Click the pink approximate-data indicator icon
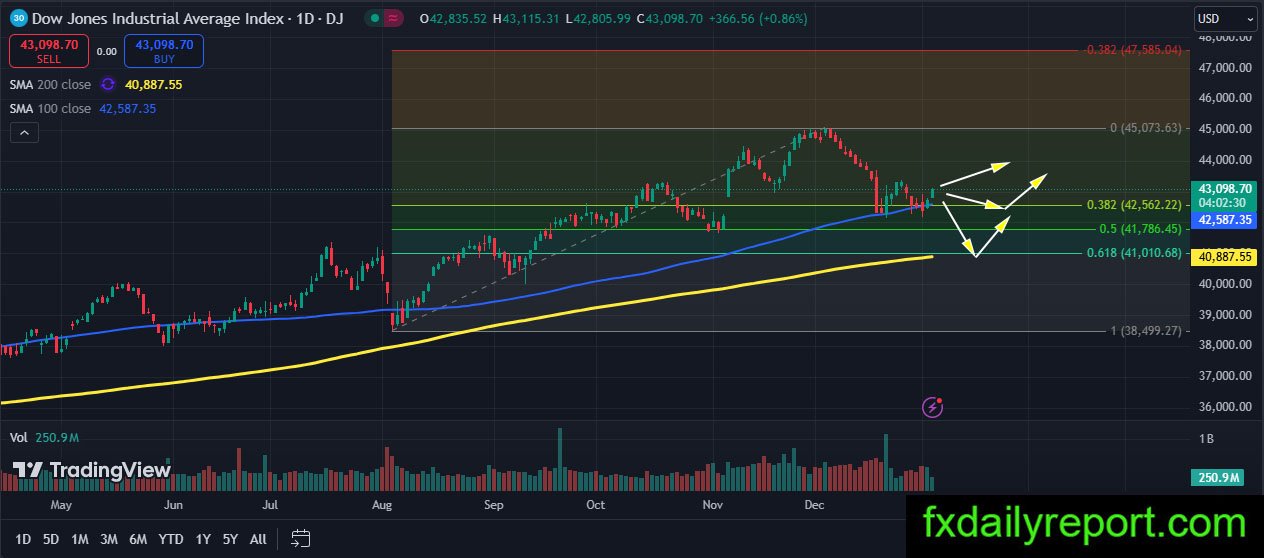This screenshot has width=1264, height=558. click(x=393, y=19)
